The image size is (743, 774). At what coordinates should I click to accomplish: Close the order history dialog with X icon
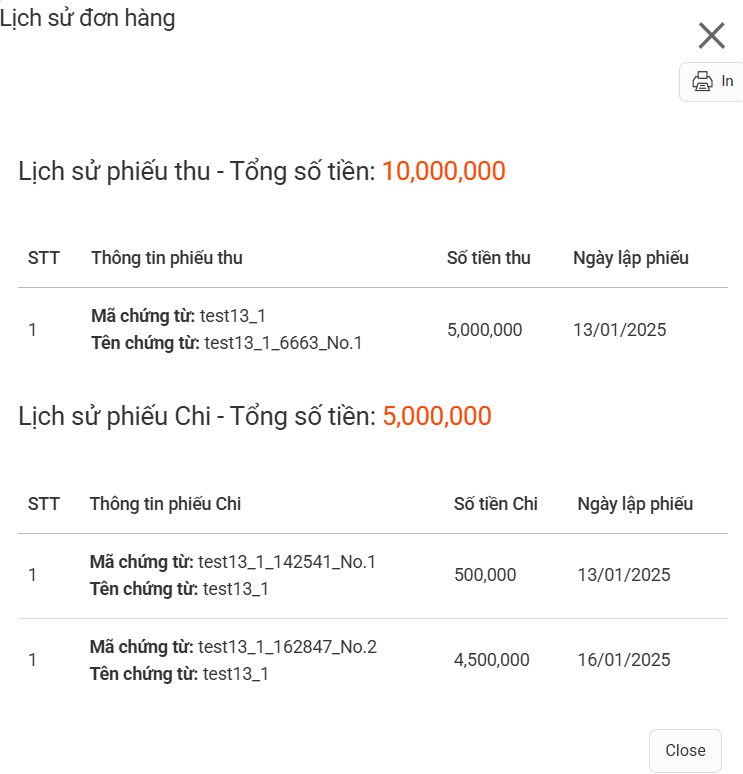coord(711,36)
